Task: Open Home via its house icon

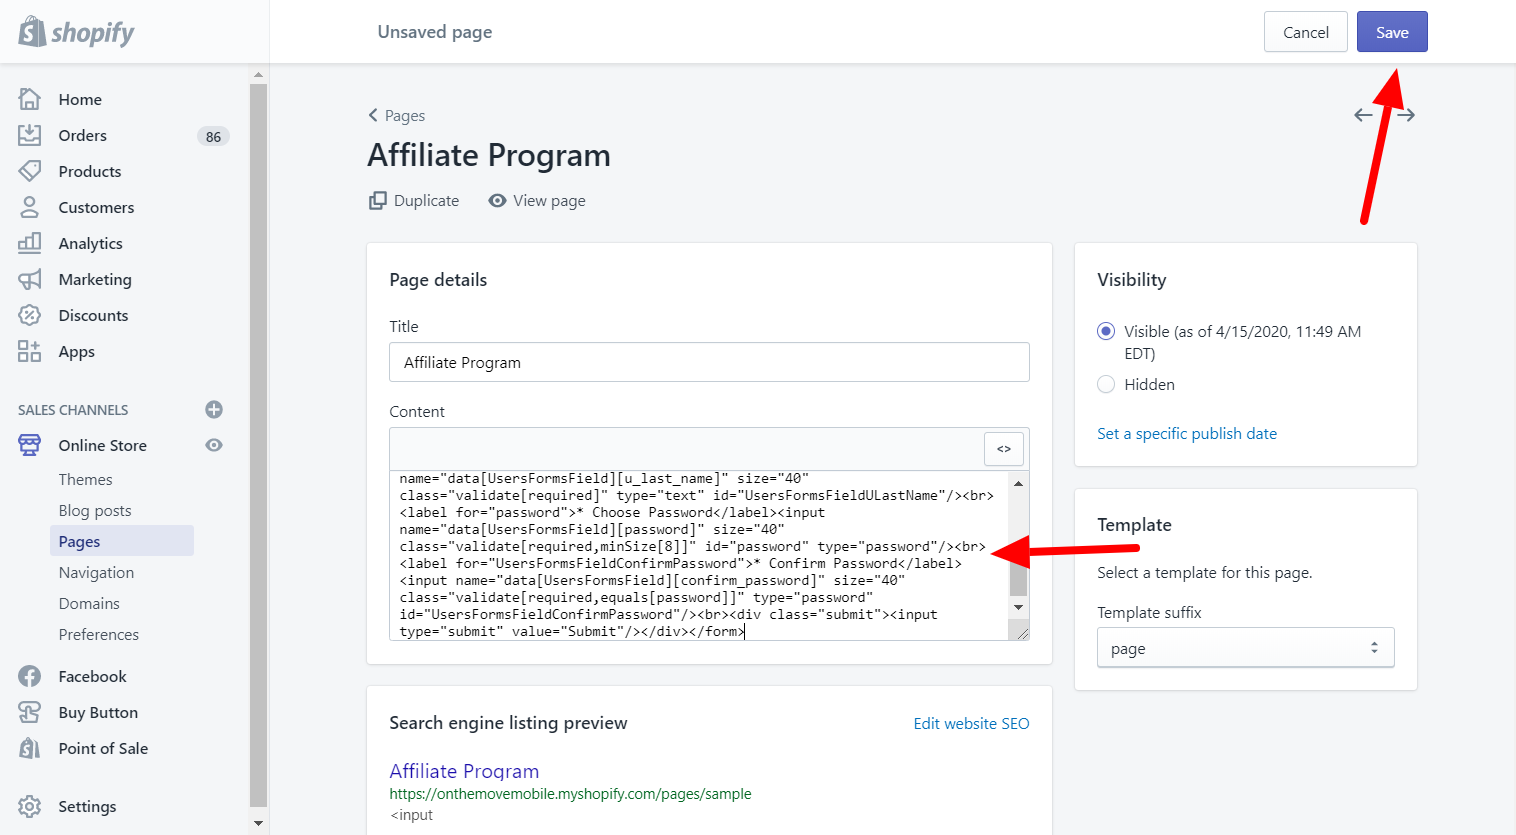Action: tap(30, 99)
